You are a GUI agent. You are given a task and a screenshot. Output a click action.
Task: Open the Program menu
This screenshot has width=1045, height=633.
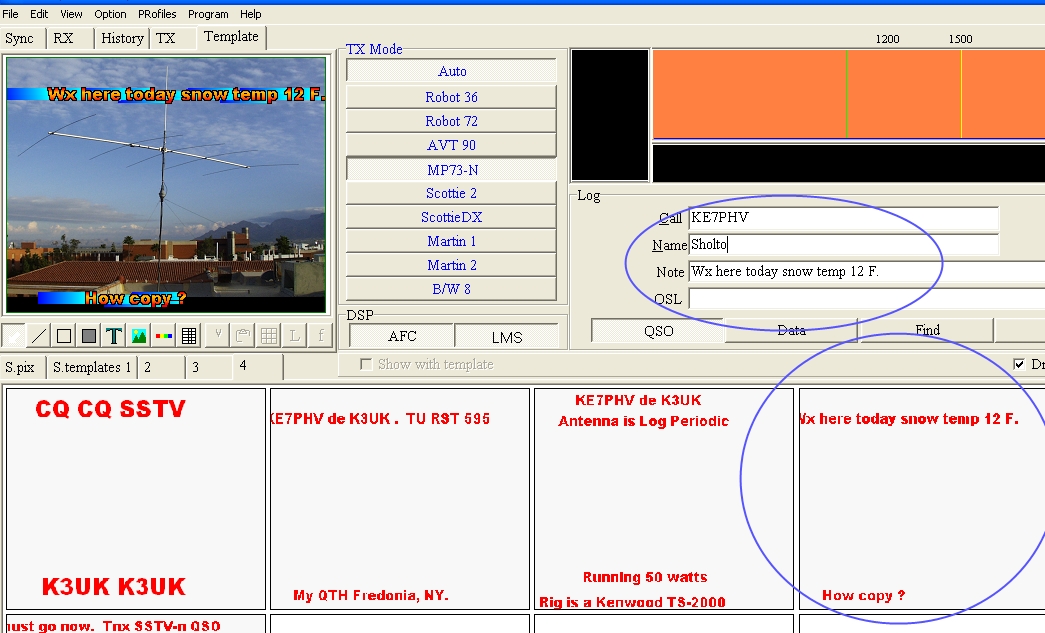tap(208, 14)
